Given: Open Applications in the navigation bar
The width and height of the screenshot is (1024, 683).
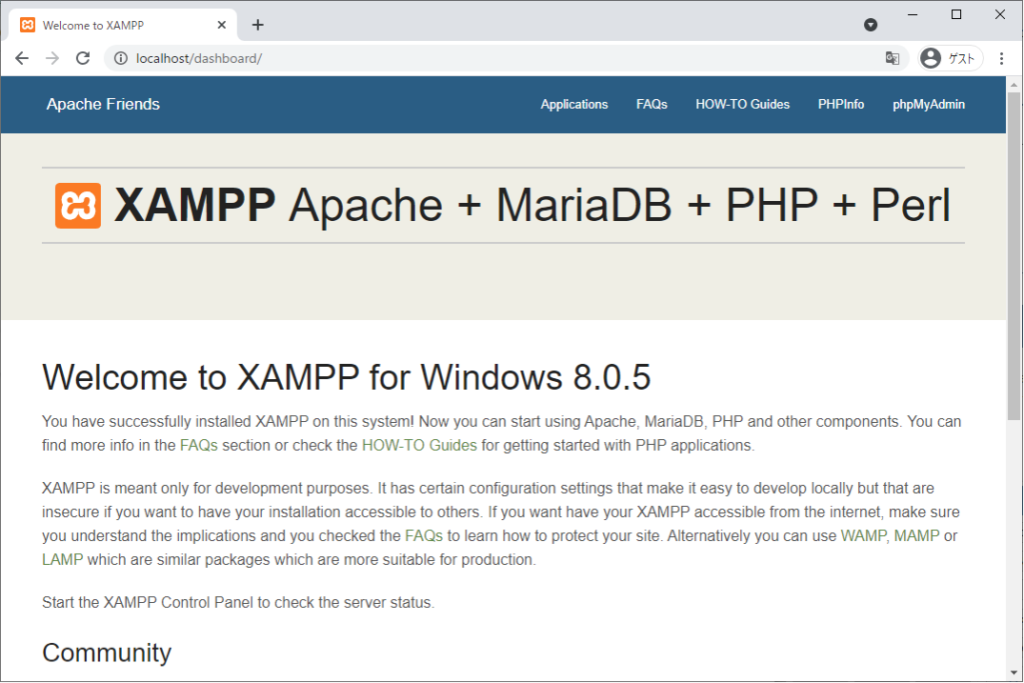Looking at the screenshot, I should [574, 104].
